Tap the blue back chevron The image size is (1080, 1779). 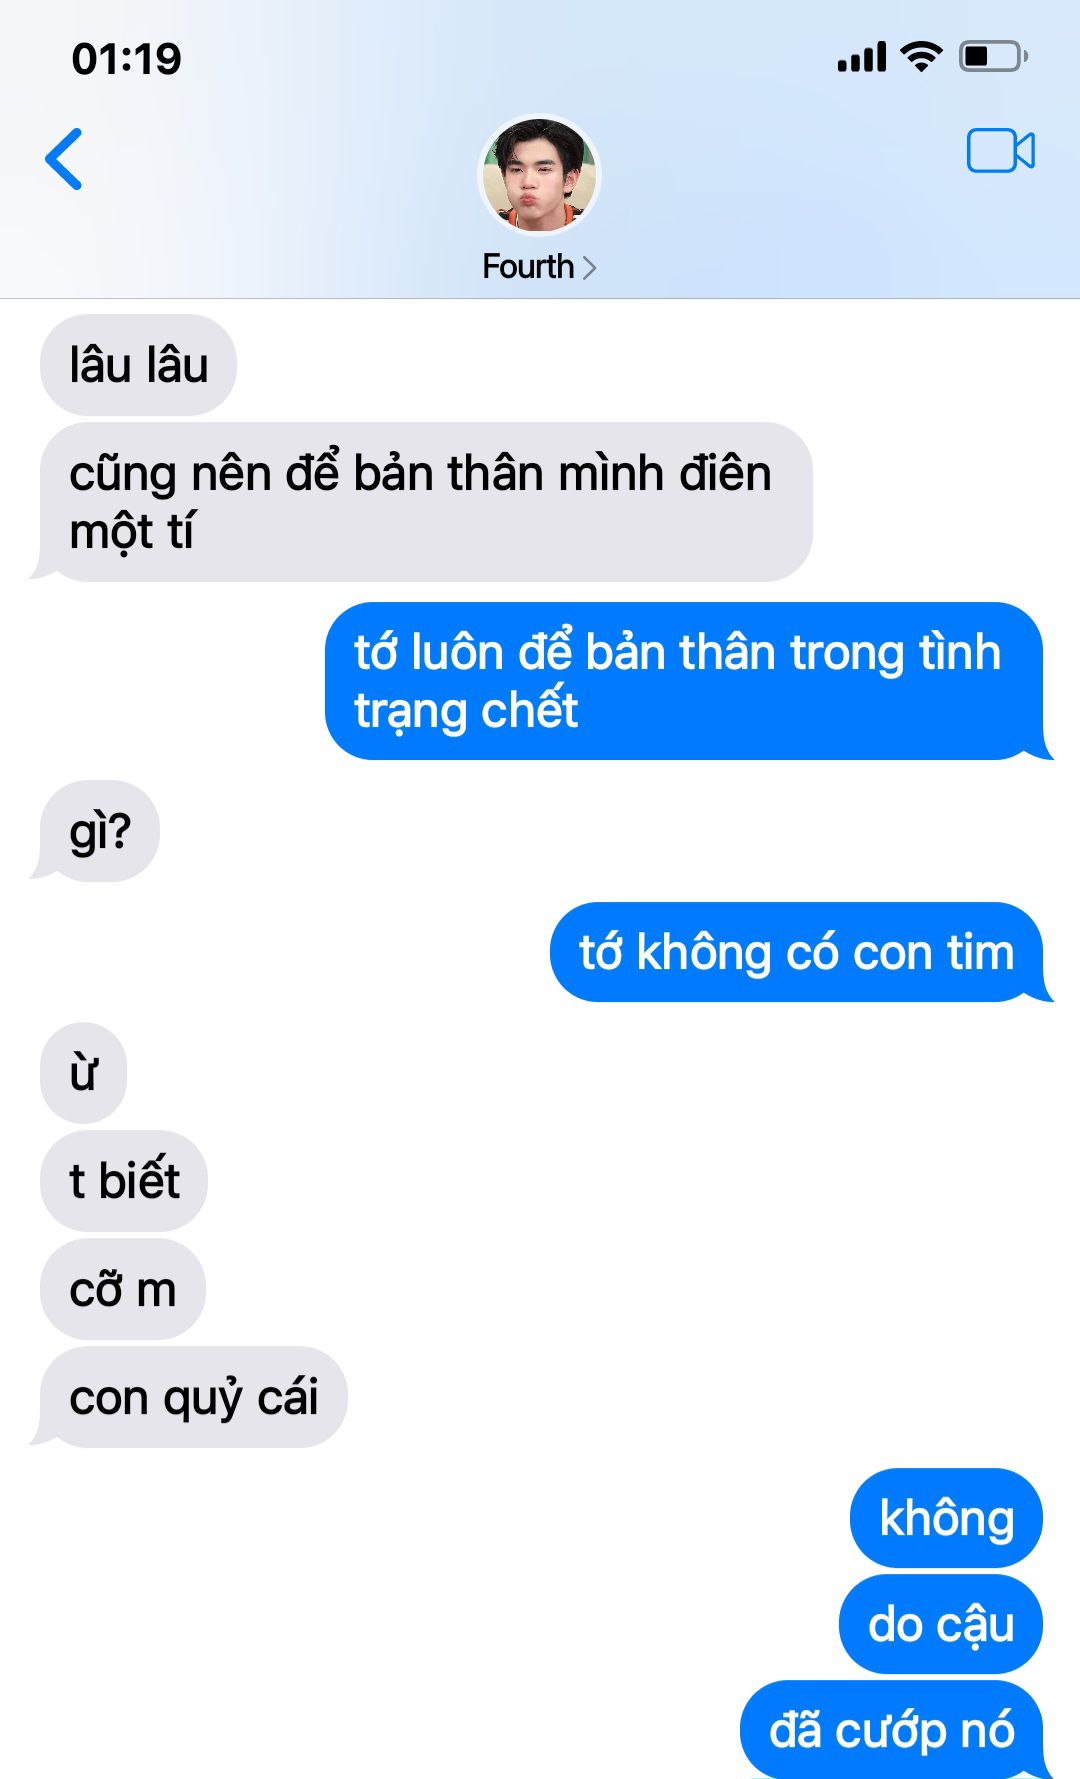[64, 159]
